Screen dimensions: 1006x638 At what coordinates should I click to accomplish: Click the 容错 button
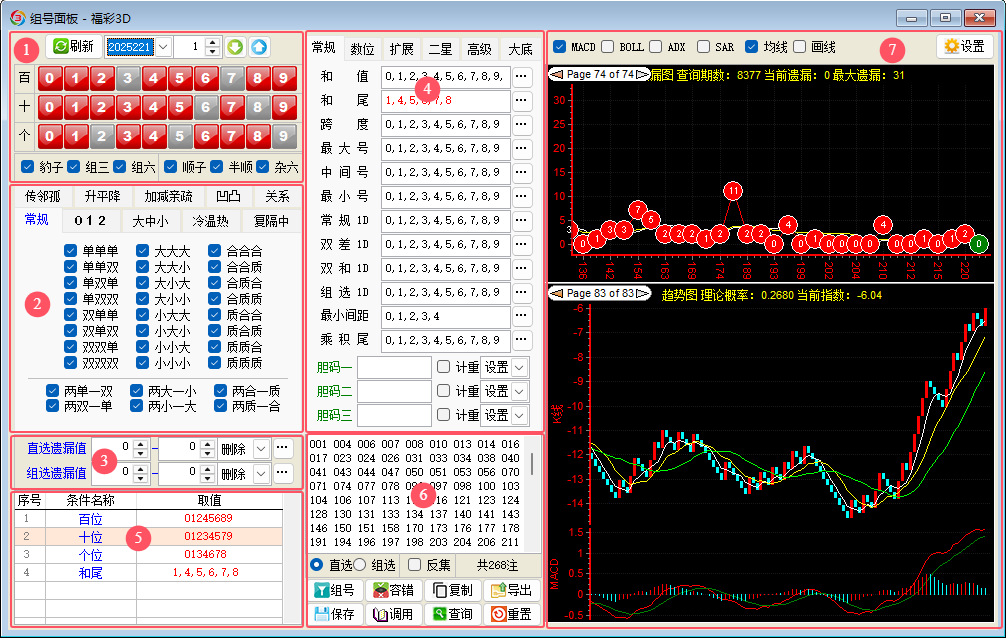(393, 591)
